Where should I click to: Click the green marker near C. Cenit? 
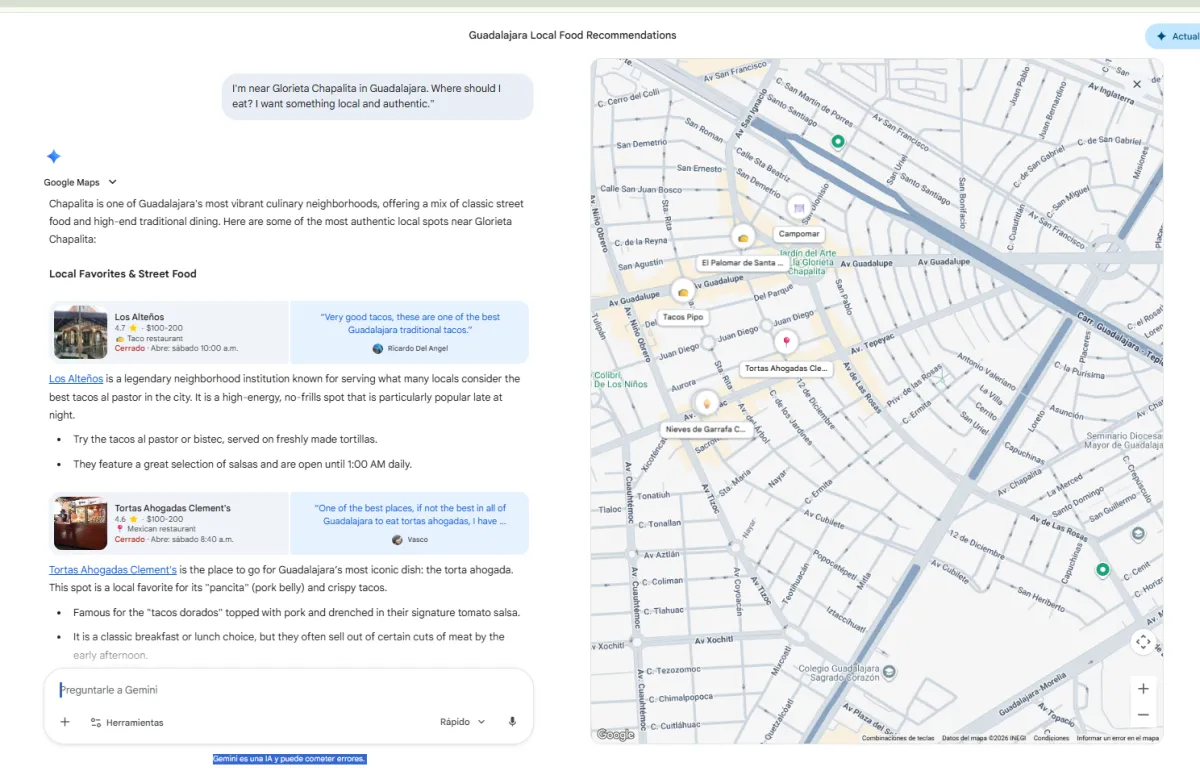1103,570
